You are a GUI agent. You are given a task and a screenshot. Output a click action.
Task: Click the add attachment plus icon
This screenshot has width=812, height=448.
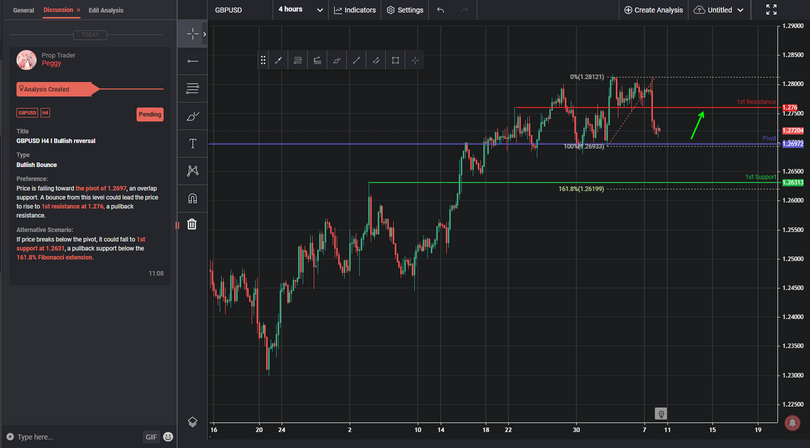(10, 437)
